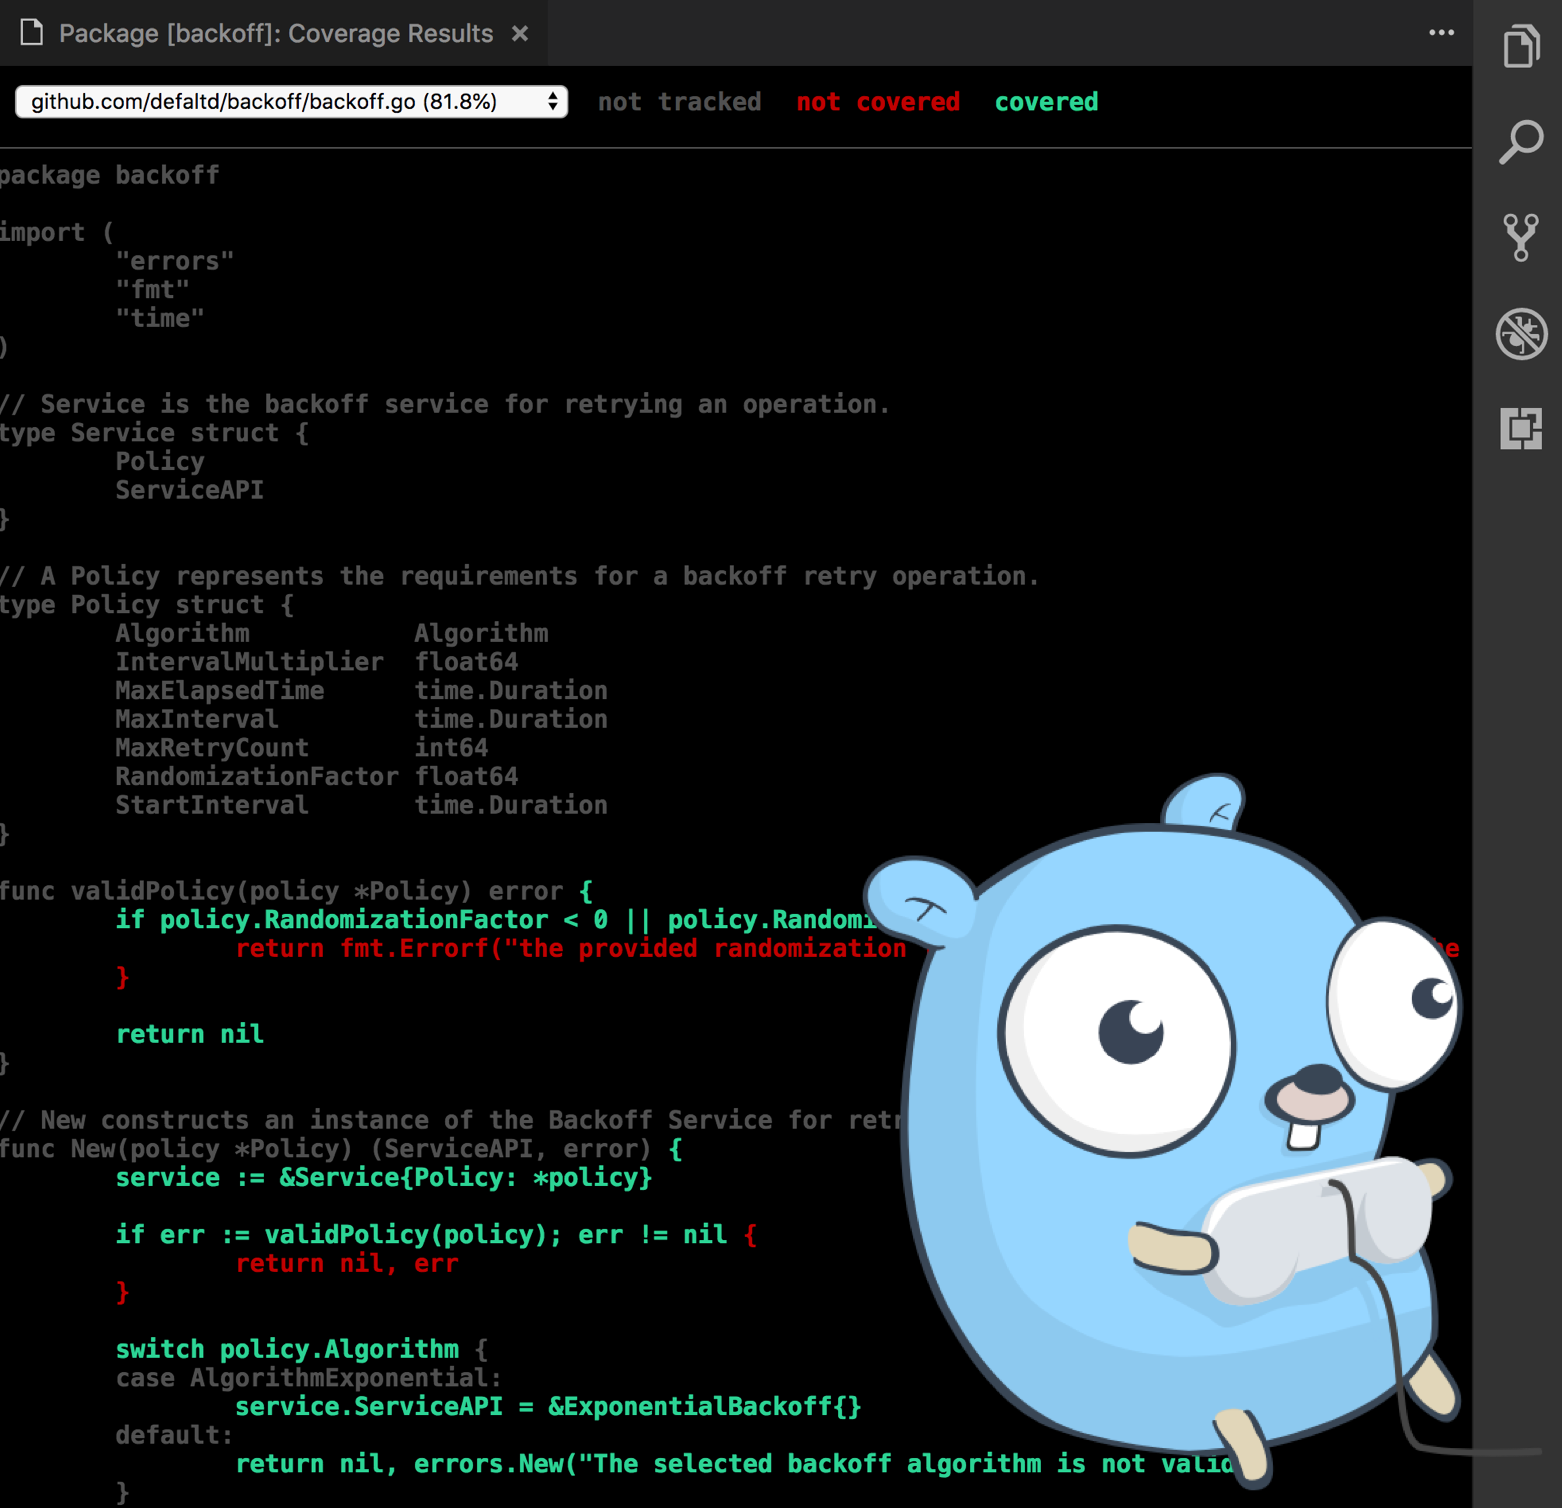1562x1508 pixels.
Task: Click 'case AlgorithmExponential:' line
Action: [x=308, y=1378]
